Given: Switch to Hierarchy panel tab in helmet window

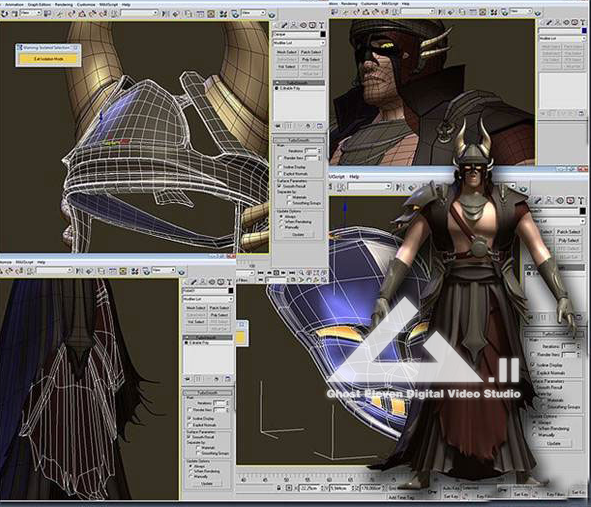Looking at the screenshot, I should [x=294, y=25].
